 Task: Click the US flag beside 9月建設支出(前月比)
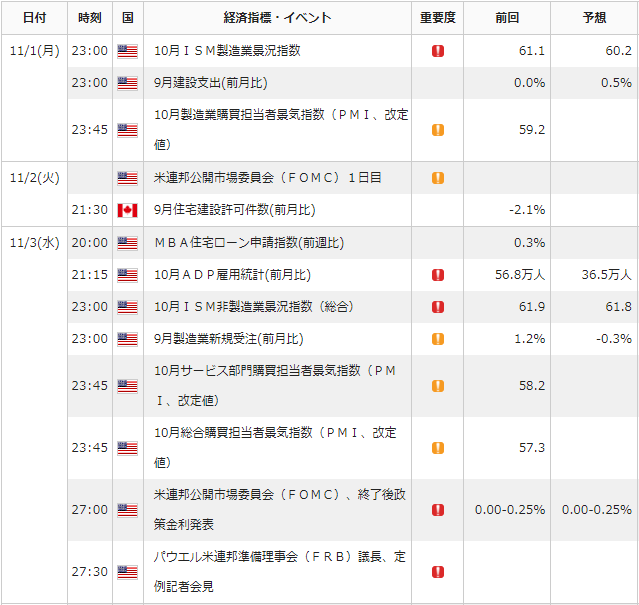tap(128, 83)
